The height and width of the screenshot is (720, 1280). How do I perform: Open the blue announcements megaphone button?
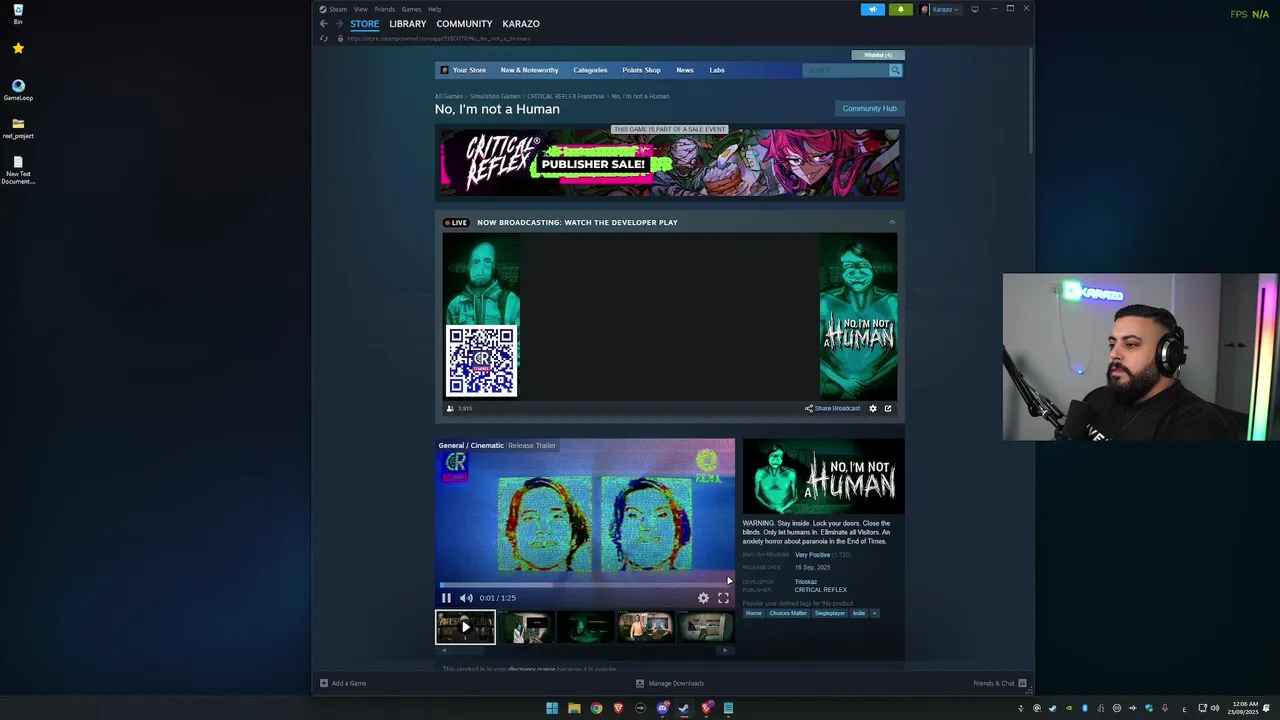click(873, 9)
